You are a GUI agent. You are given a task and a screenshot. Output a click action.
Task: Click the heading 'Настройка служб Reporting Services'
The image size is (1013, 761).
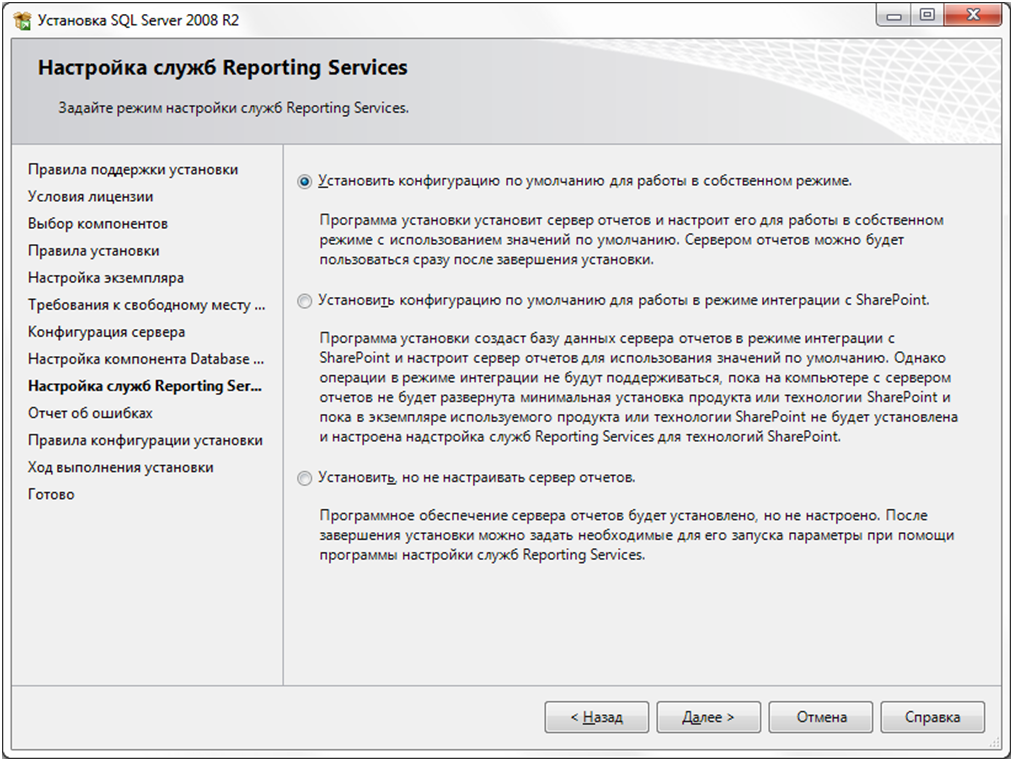[222, 68]
